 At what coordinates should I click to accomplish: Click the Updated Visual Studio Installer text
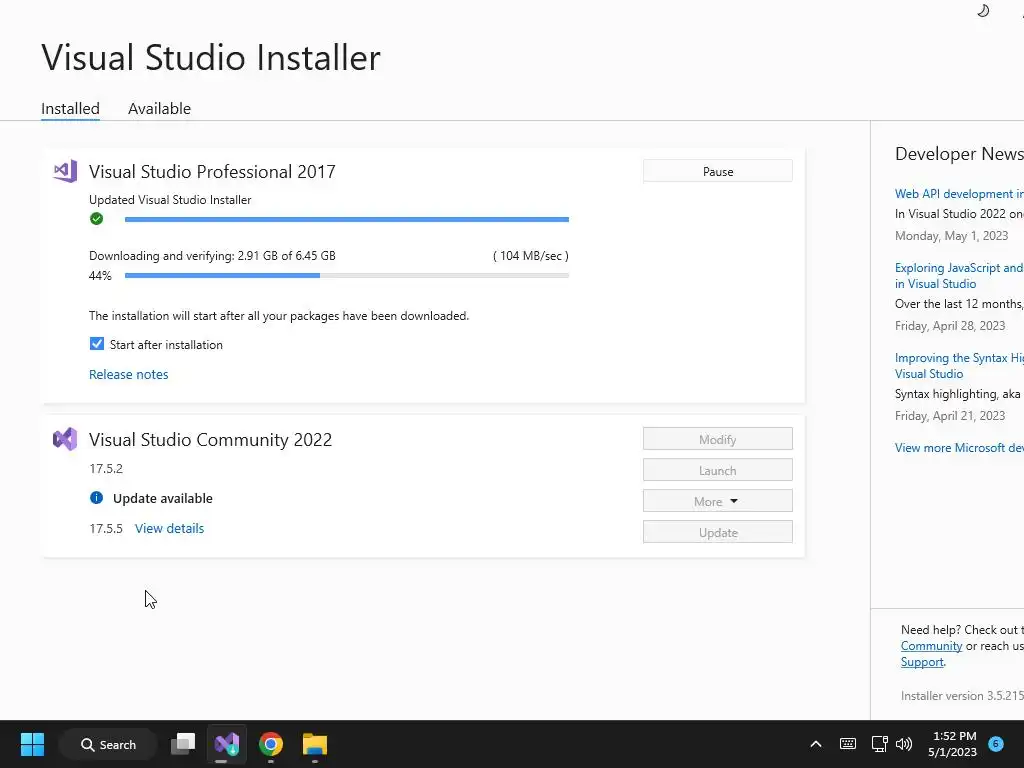(170, 200)
